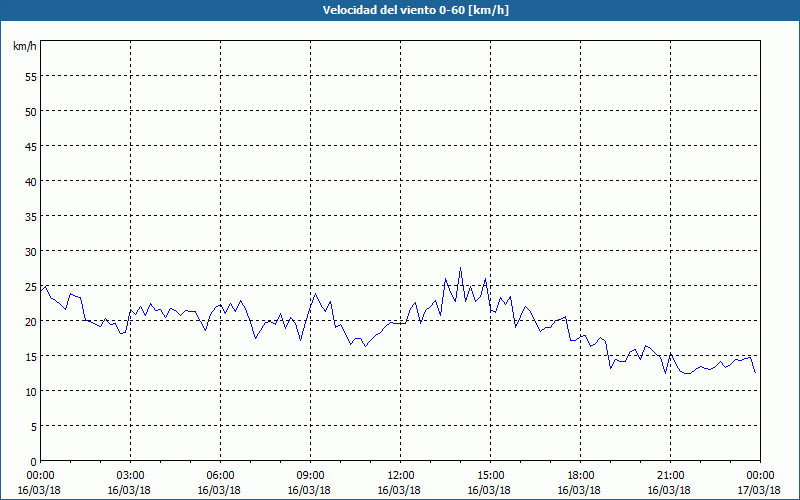800x500 pixels.
Task: Click the chart title 'Velocidad del viento 0-60 [km/h]'
Action: pyautogui.click(x=415, y=10)
